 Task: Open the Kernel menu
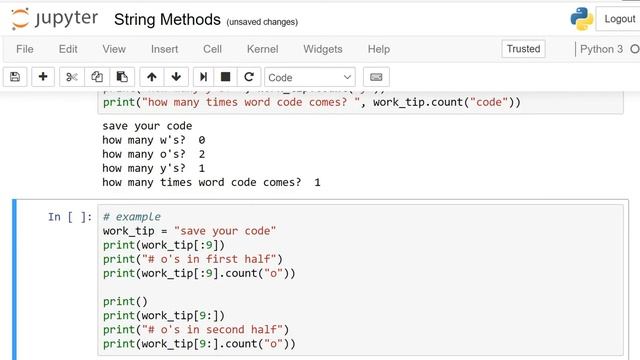[x=262, y=49]
